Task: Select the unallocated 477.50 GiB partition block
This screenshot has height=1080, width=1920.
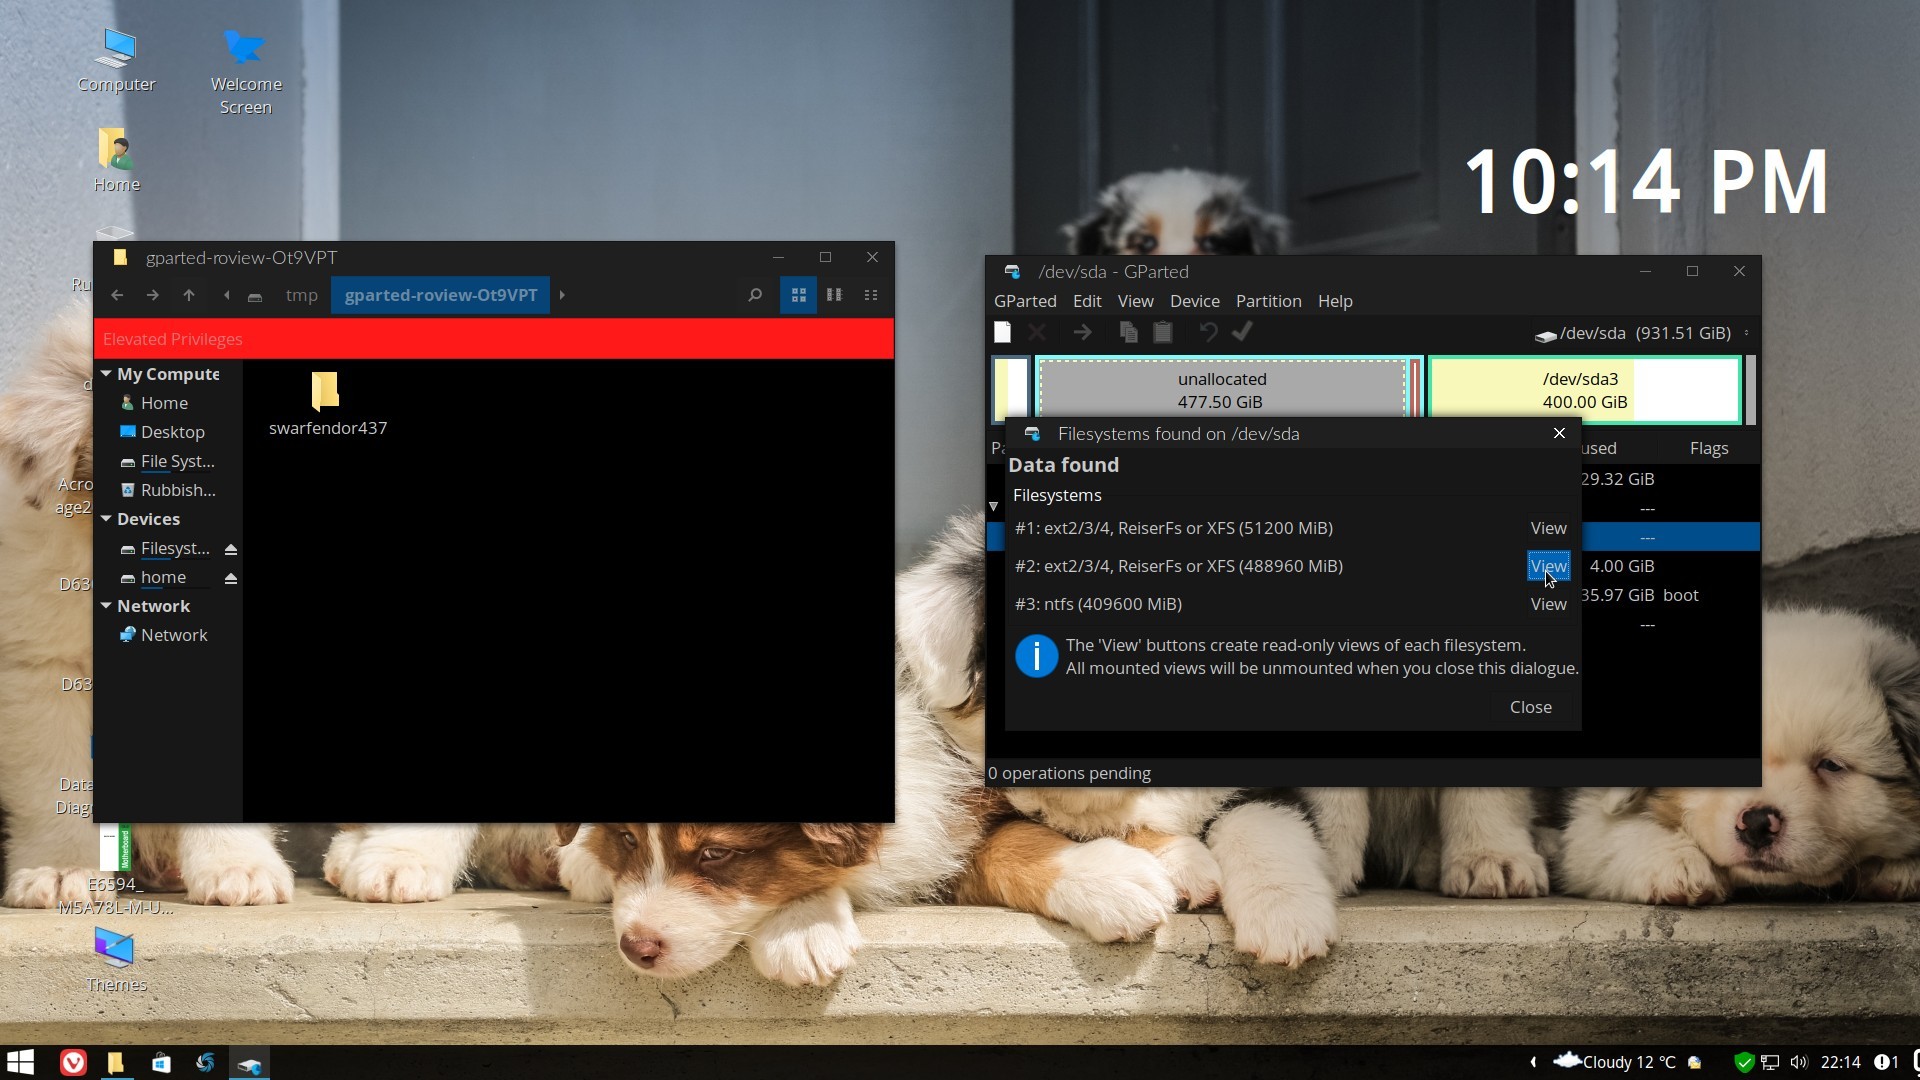Action: tap(1221, 390)
